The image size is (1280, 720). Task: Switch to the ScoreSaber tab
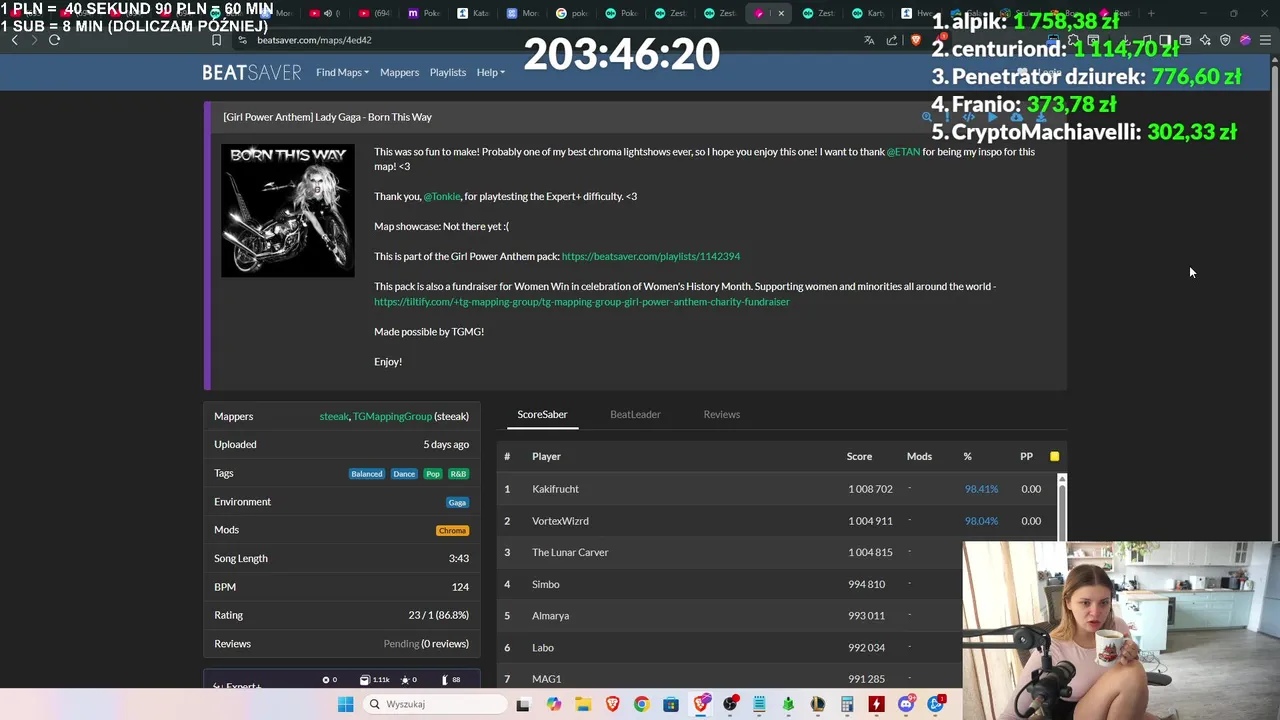point(542,414)
